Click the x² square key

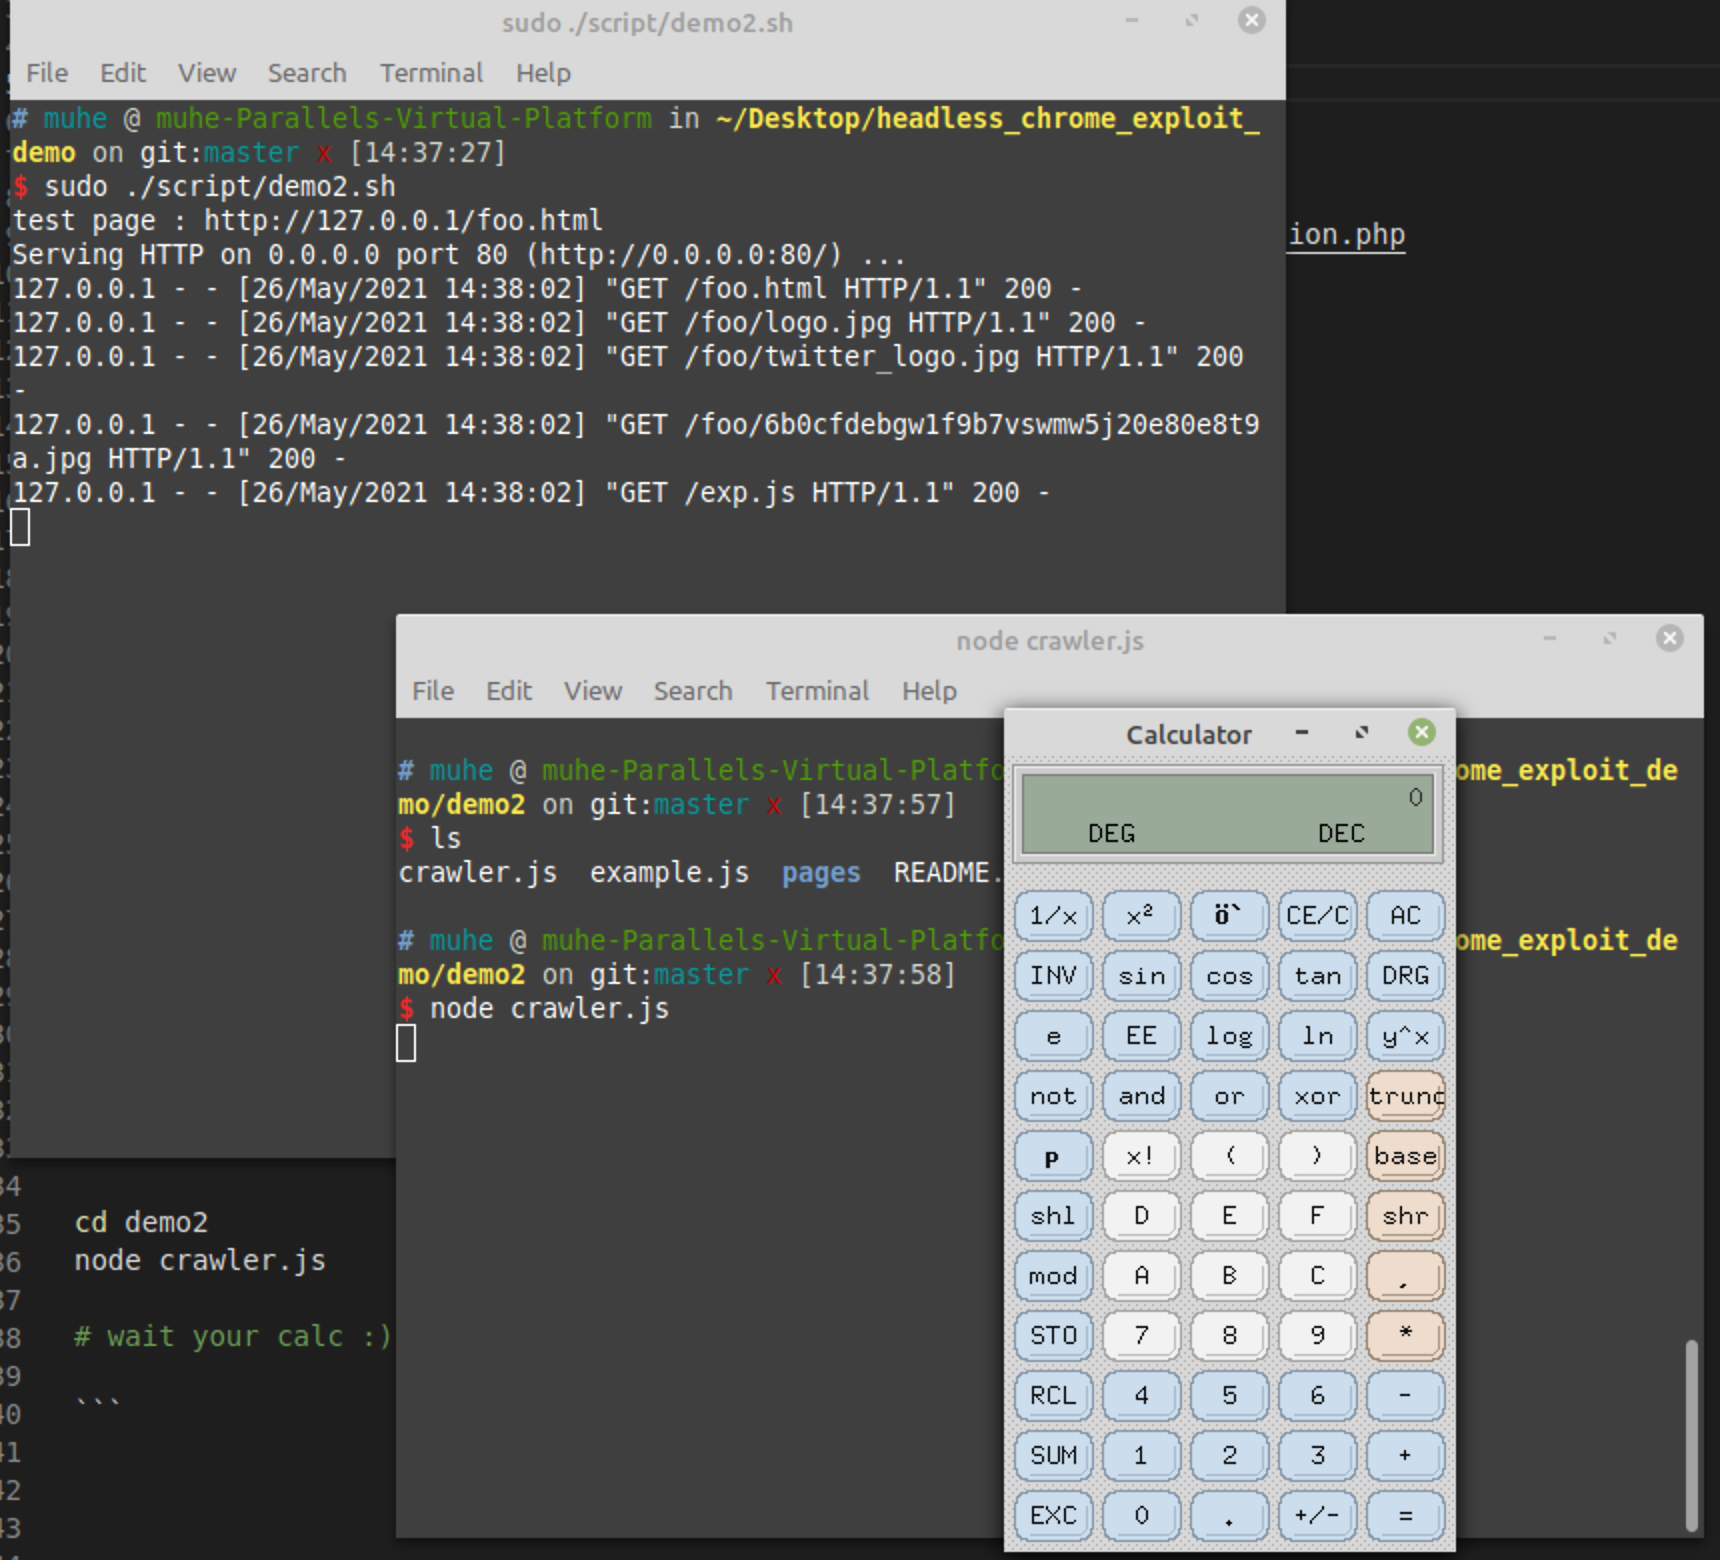click(x=1141, y=916)
